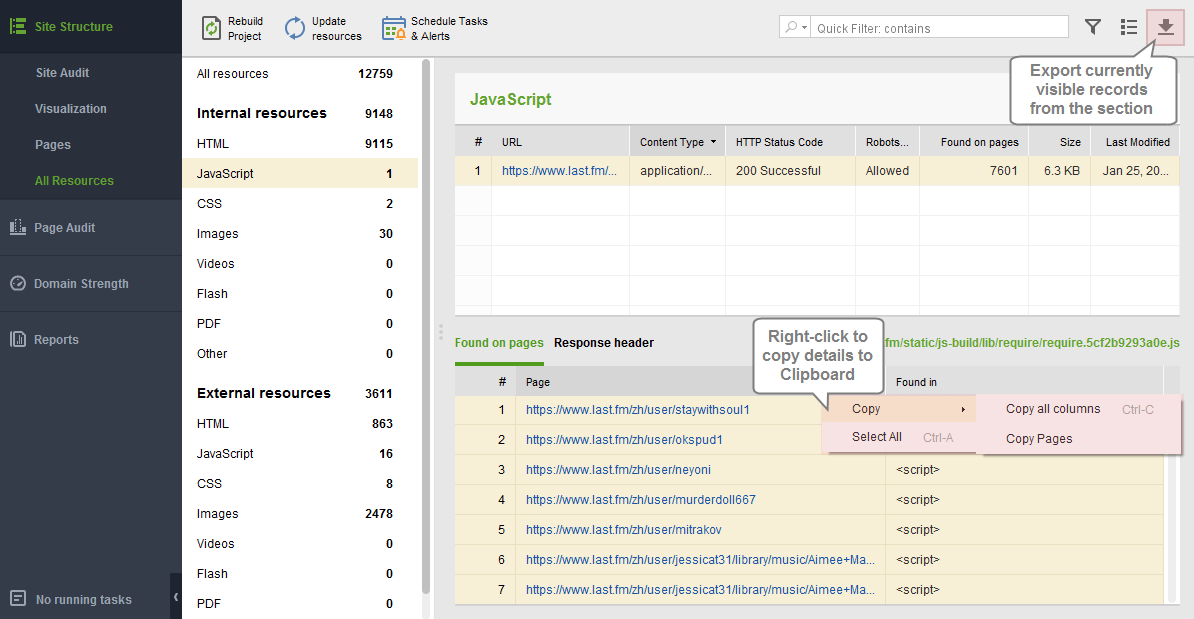This screenshot has height=619, width=1194.
Task: Click the require.js green path link
Action: point(1032,343)
